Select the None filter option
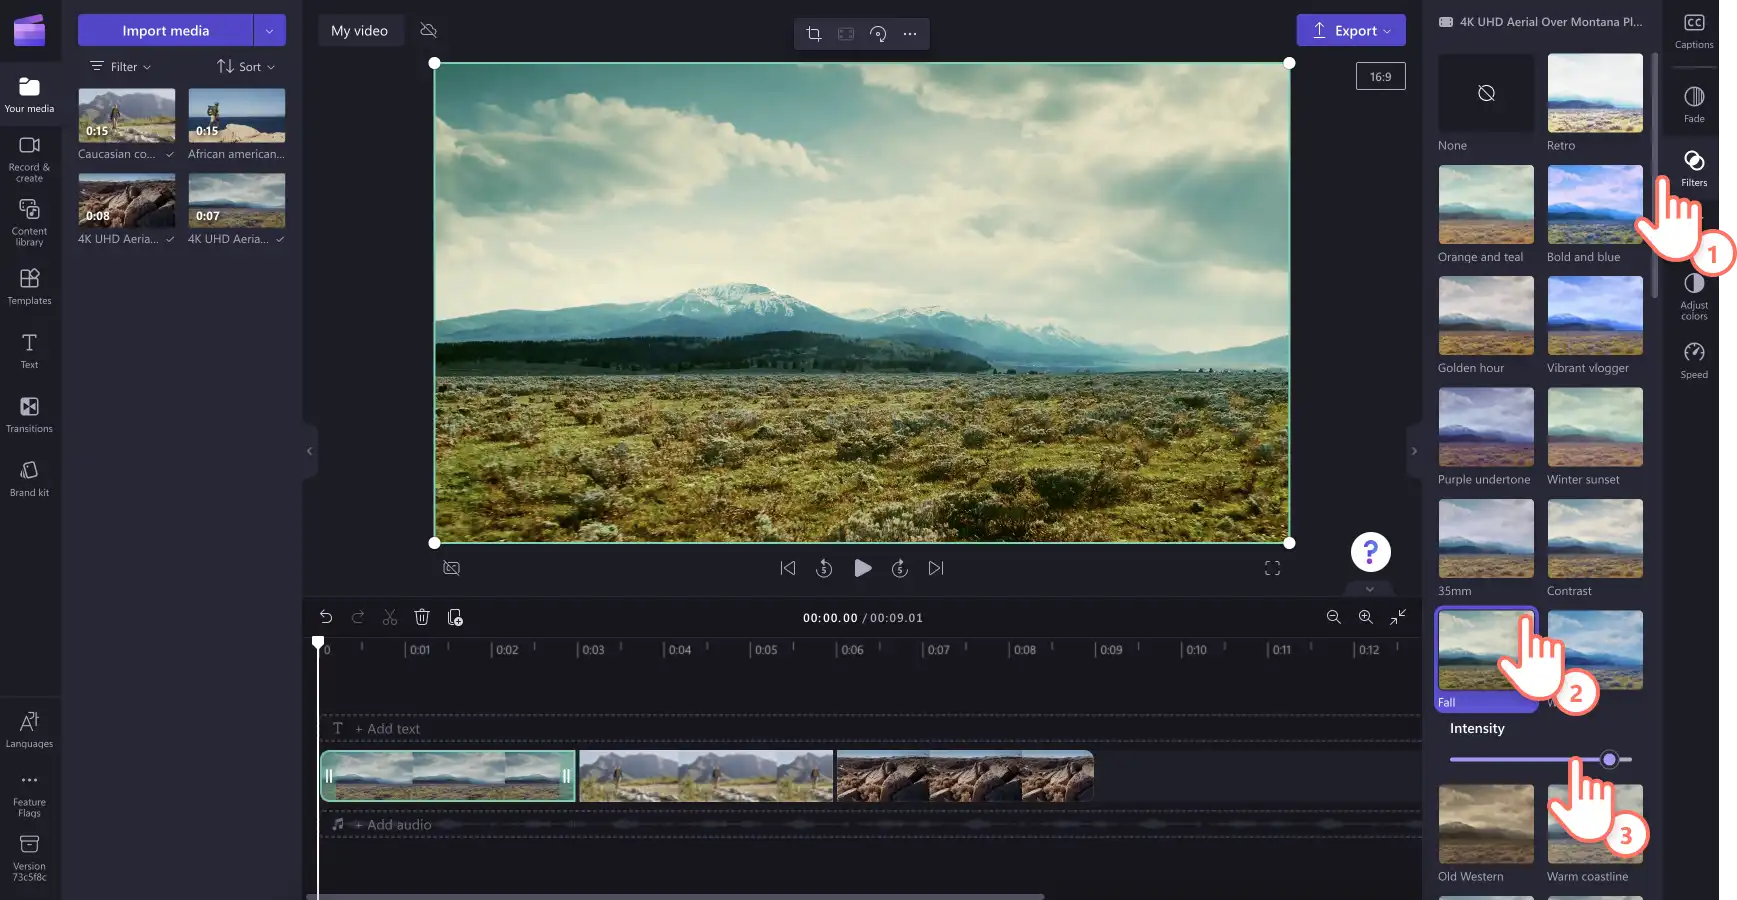This screenshot has height=900, width=1737. point(1486,103)
